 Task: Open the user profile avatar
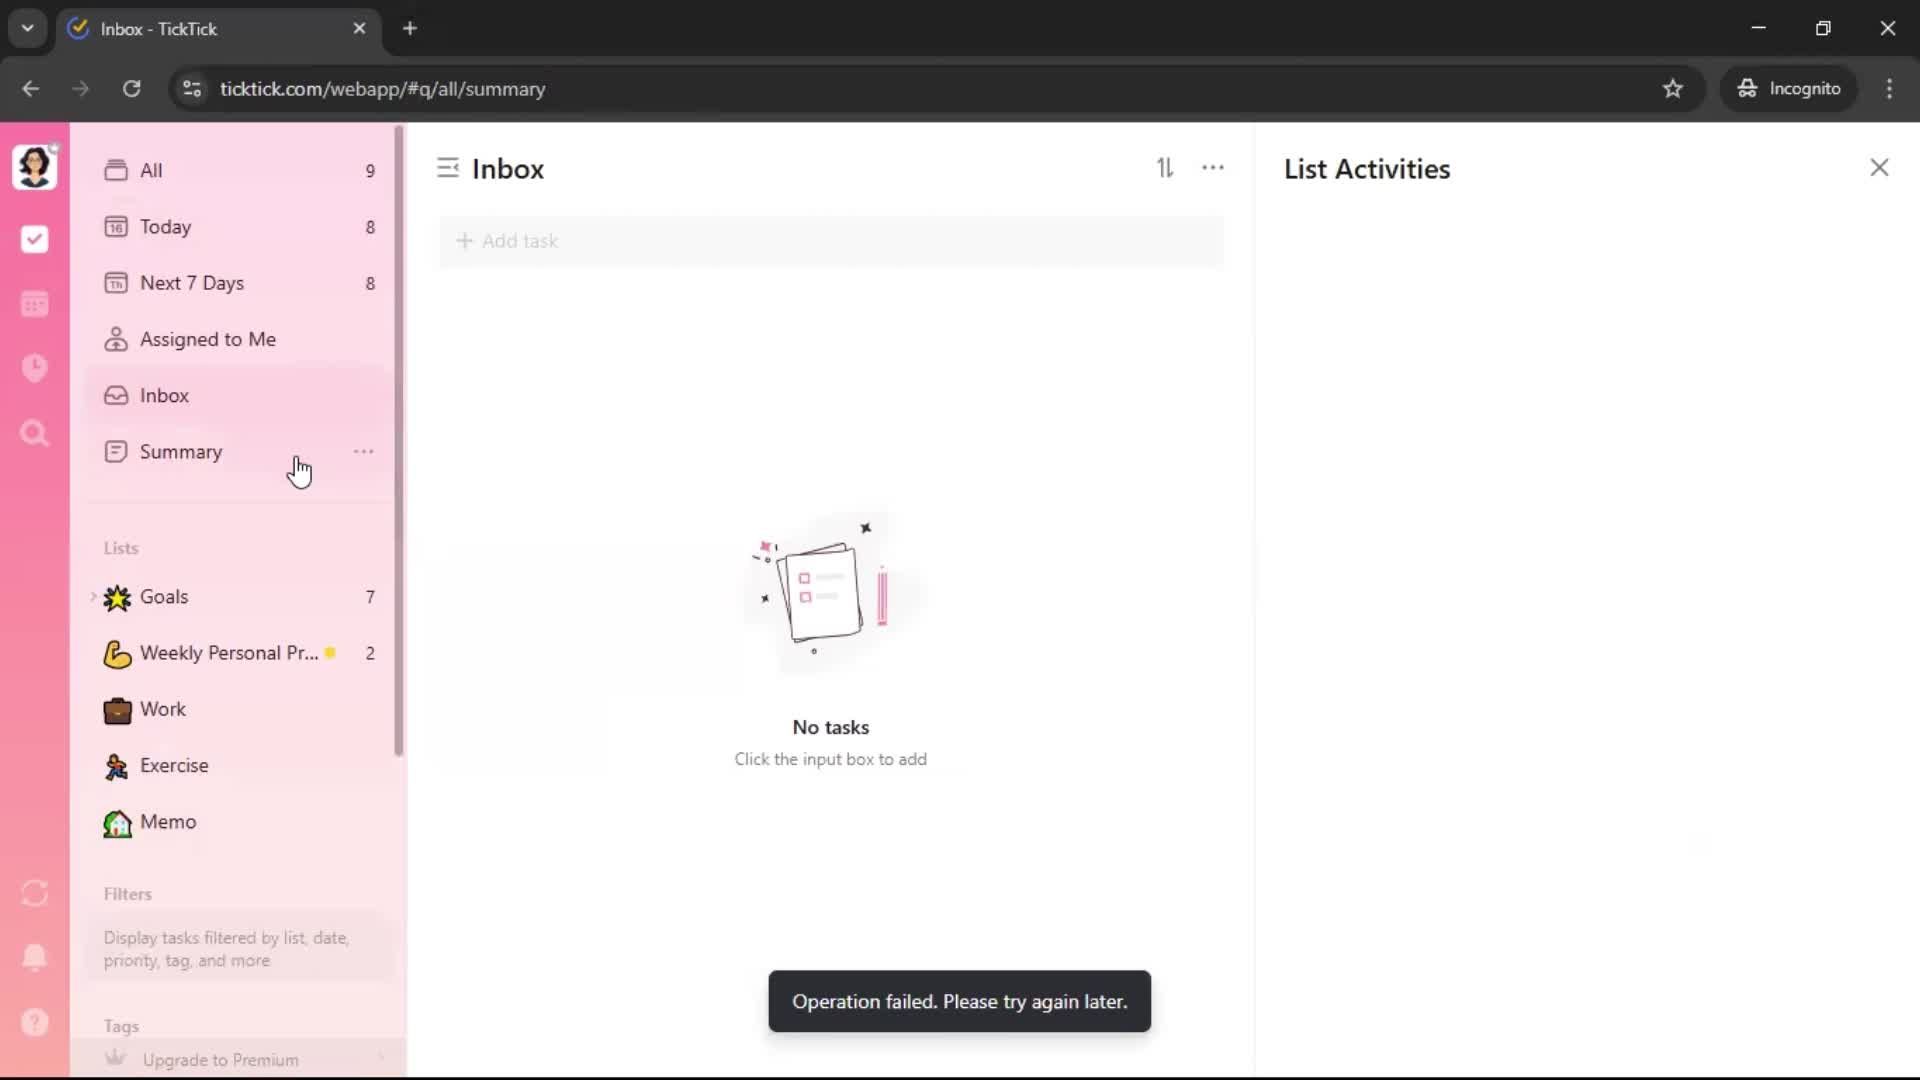[x=34, y=167]
